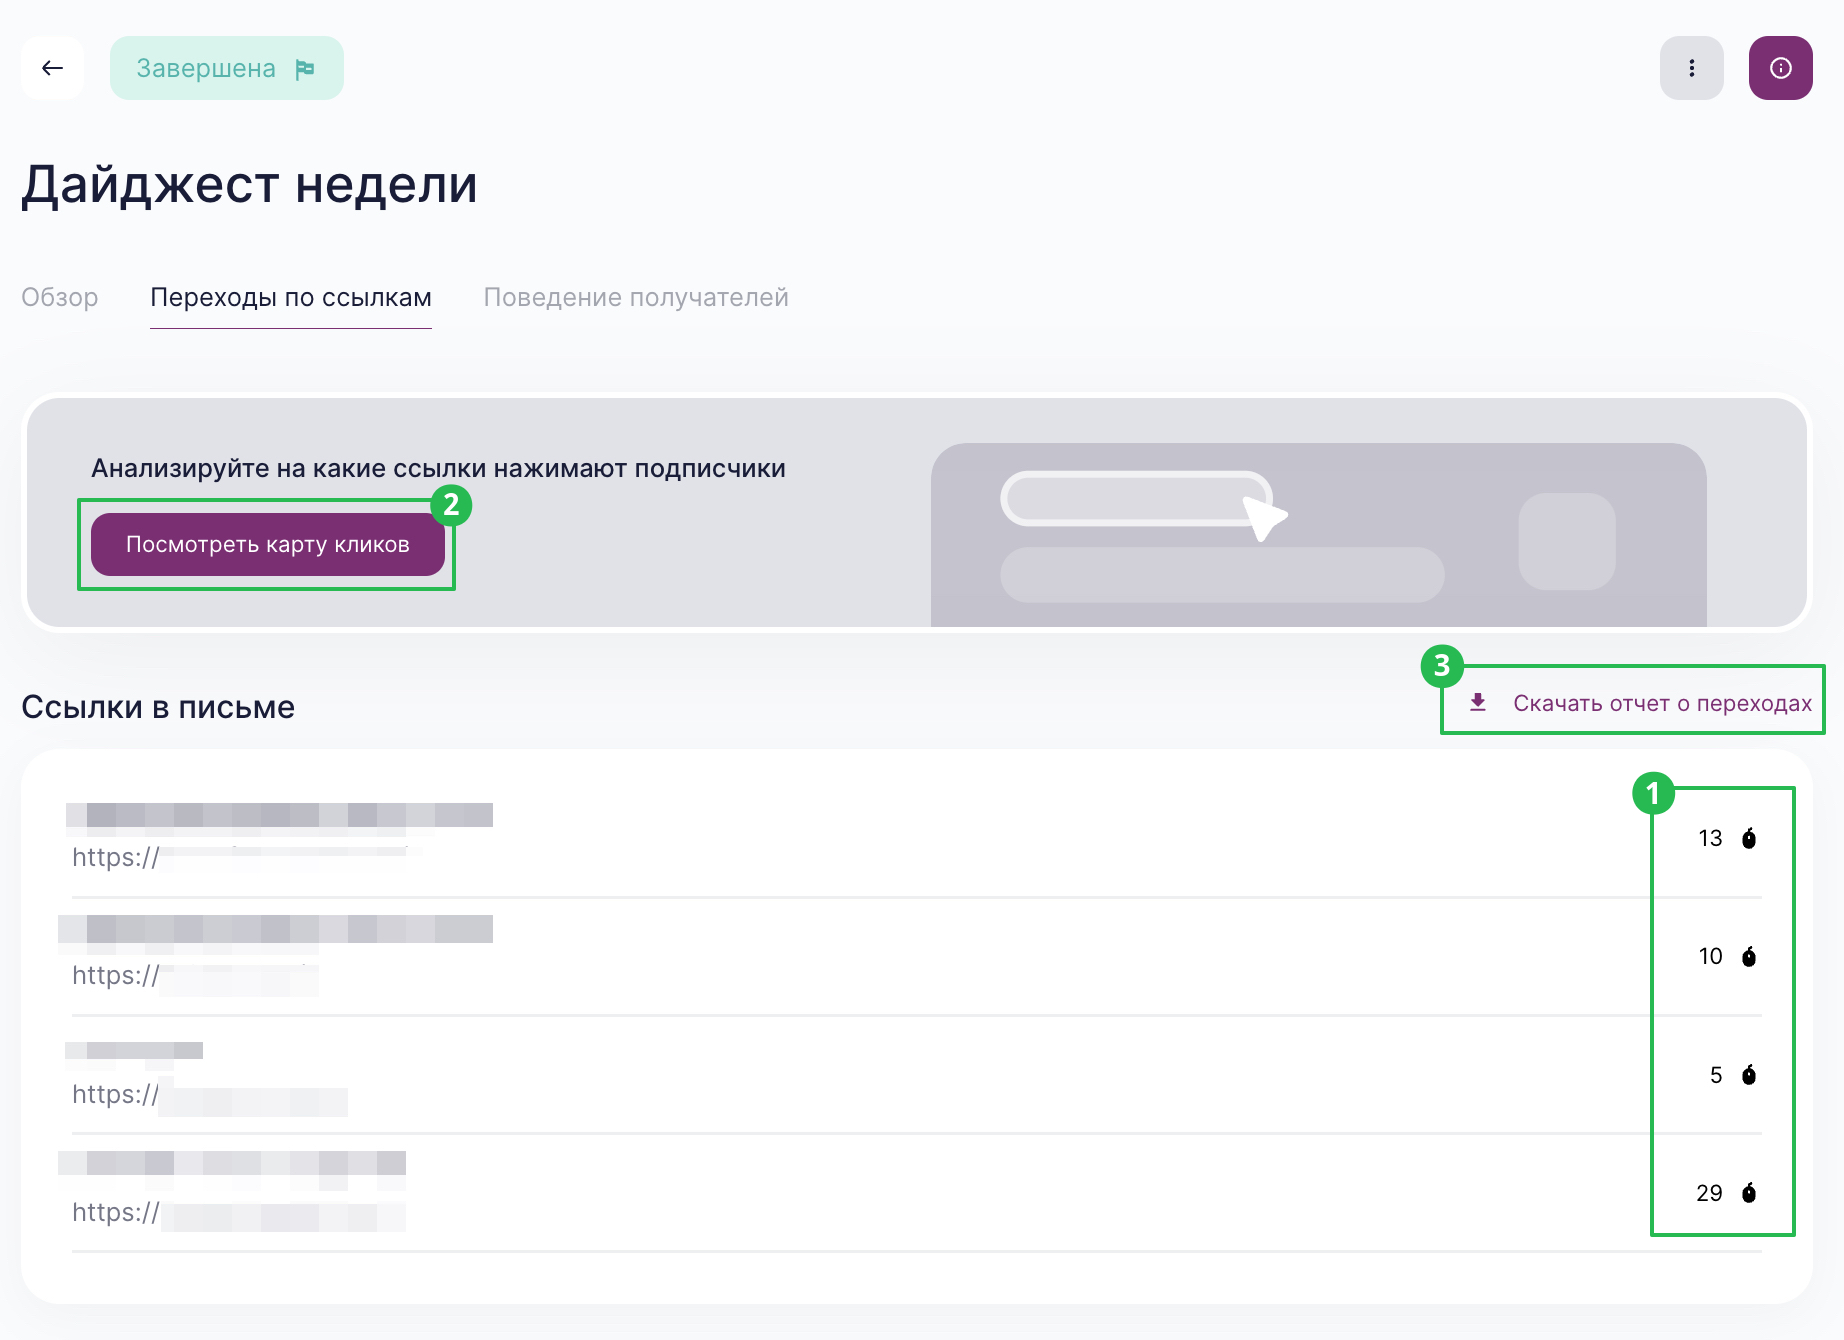The height and width of the screenshot is (1340, 1844).
Task: Open the three-dot options menu
Action: (1691, 68)
